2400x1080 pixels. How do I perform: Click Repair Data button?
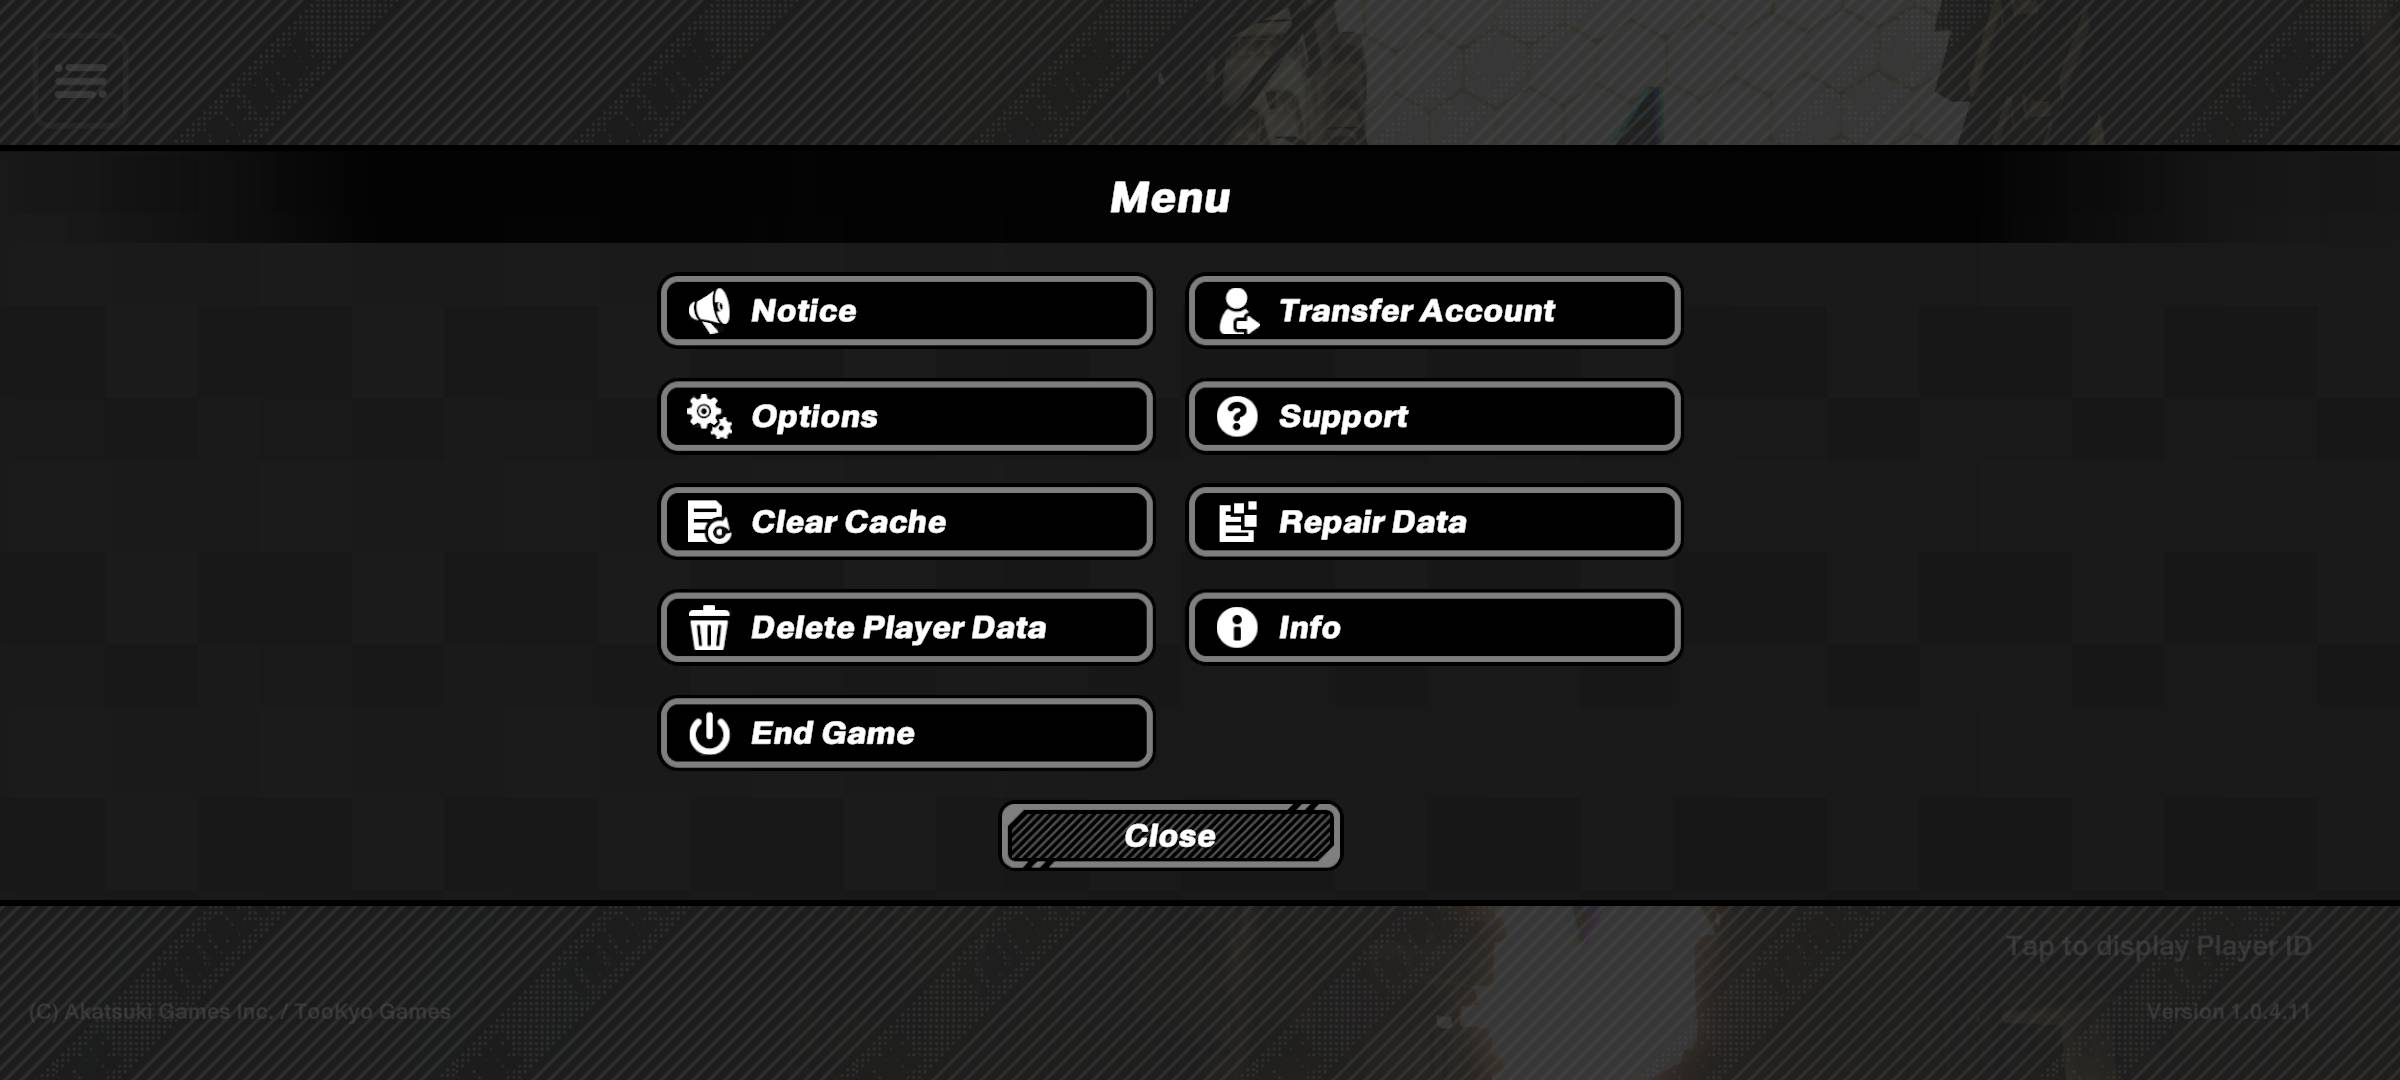[1434, 520]
